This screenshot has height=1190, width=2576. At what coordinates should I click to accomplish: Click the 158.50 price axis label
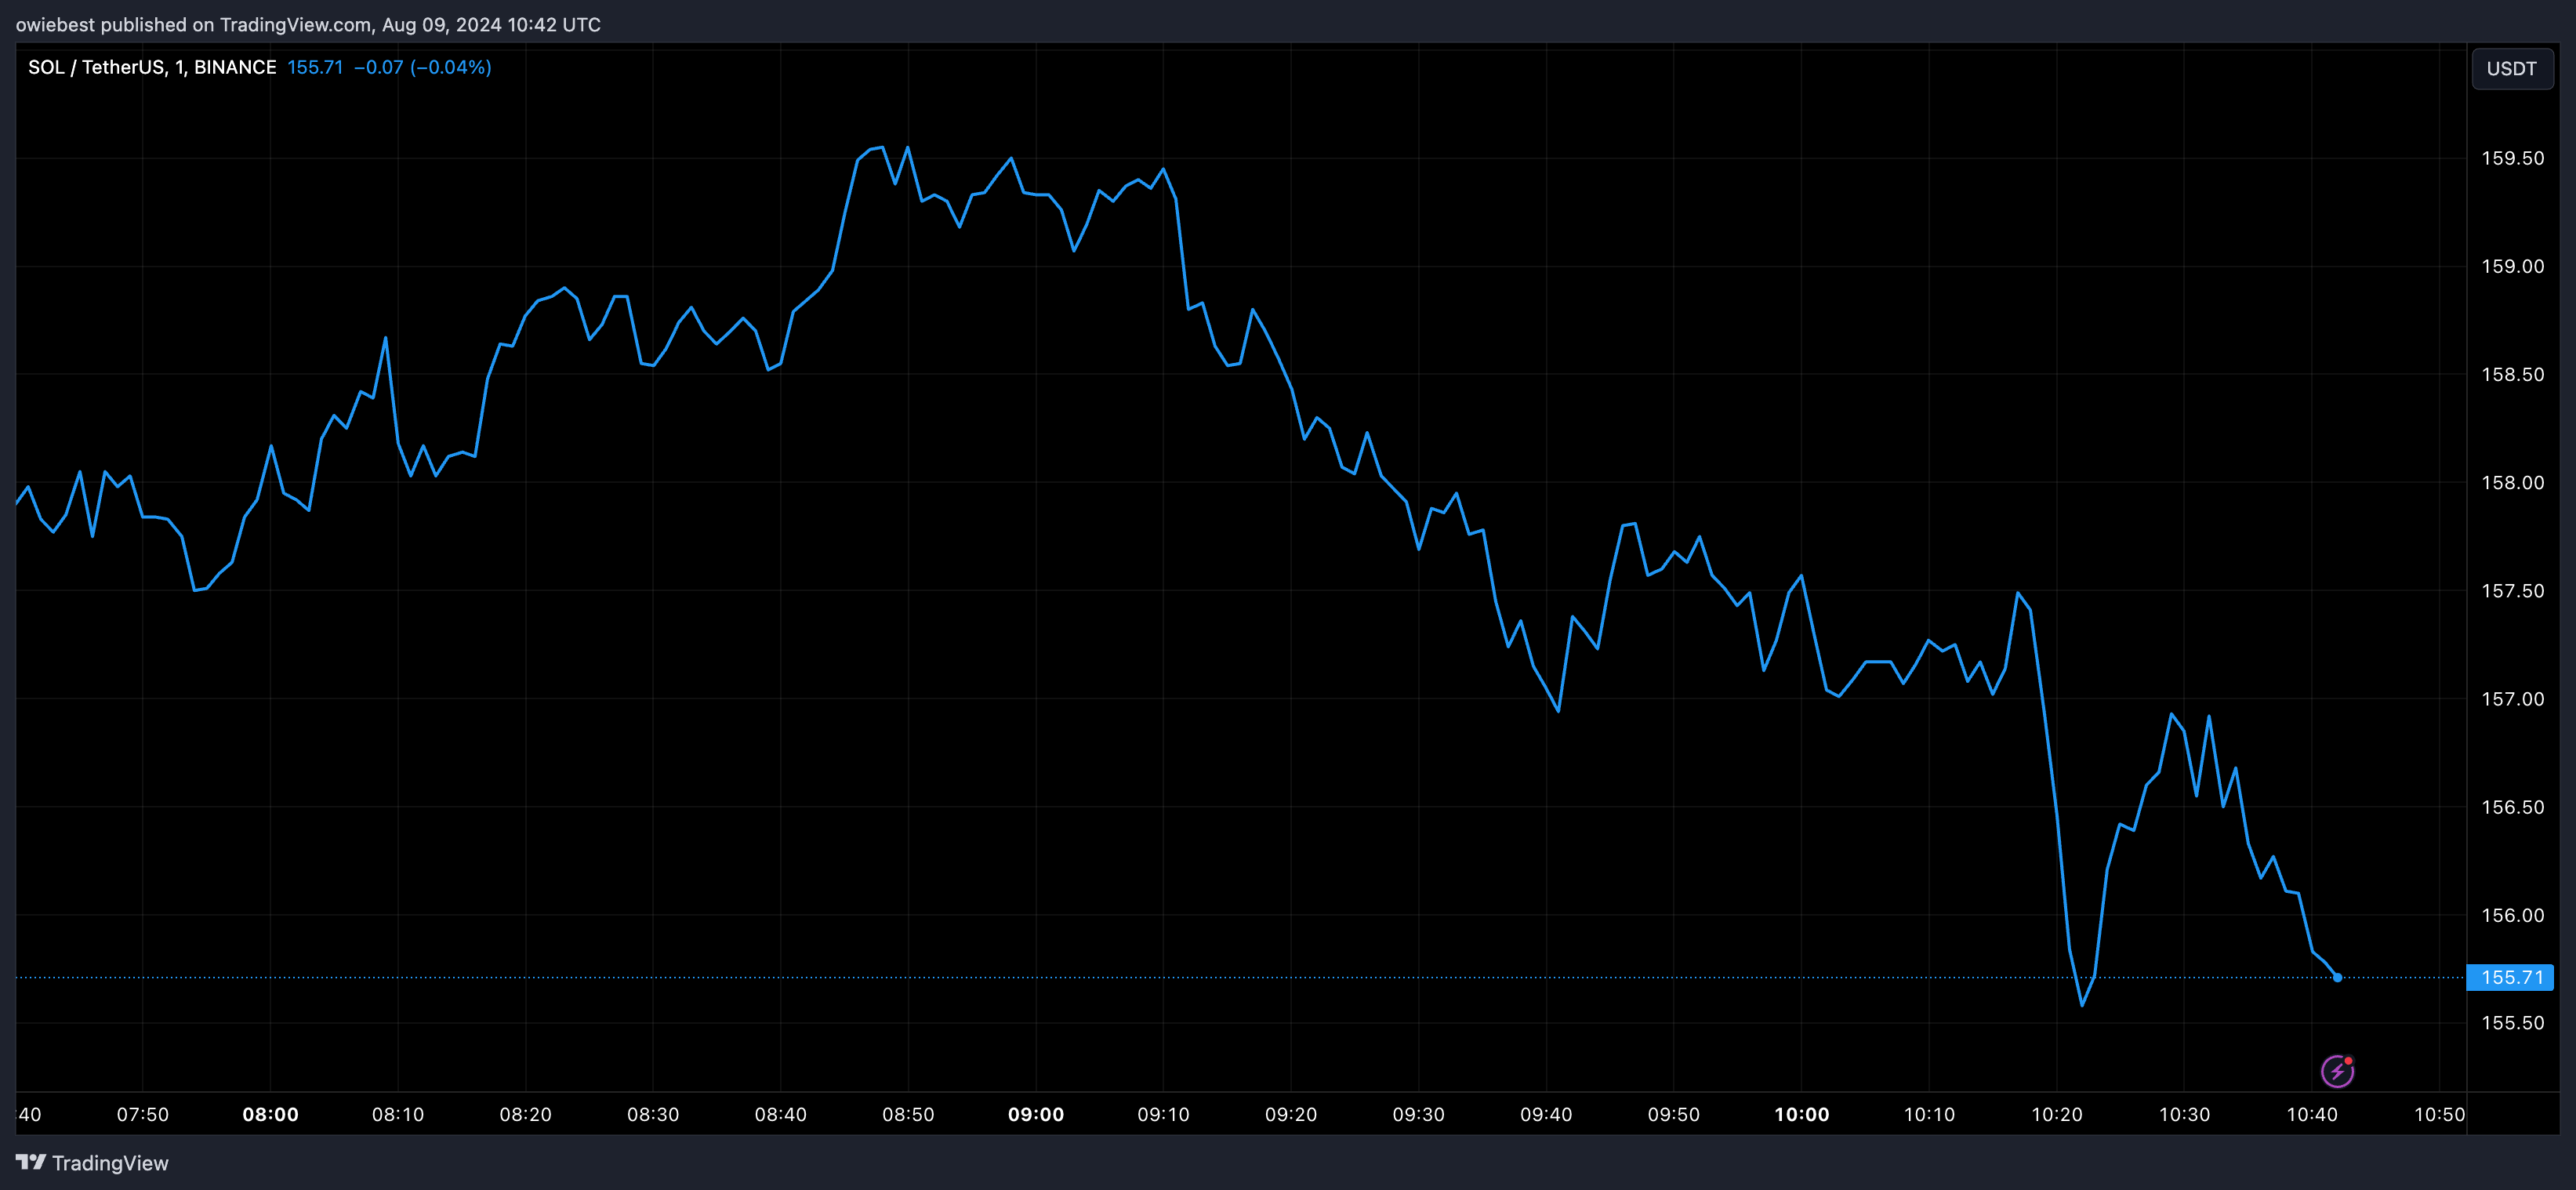coord(2512,374)
